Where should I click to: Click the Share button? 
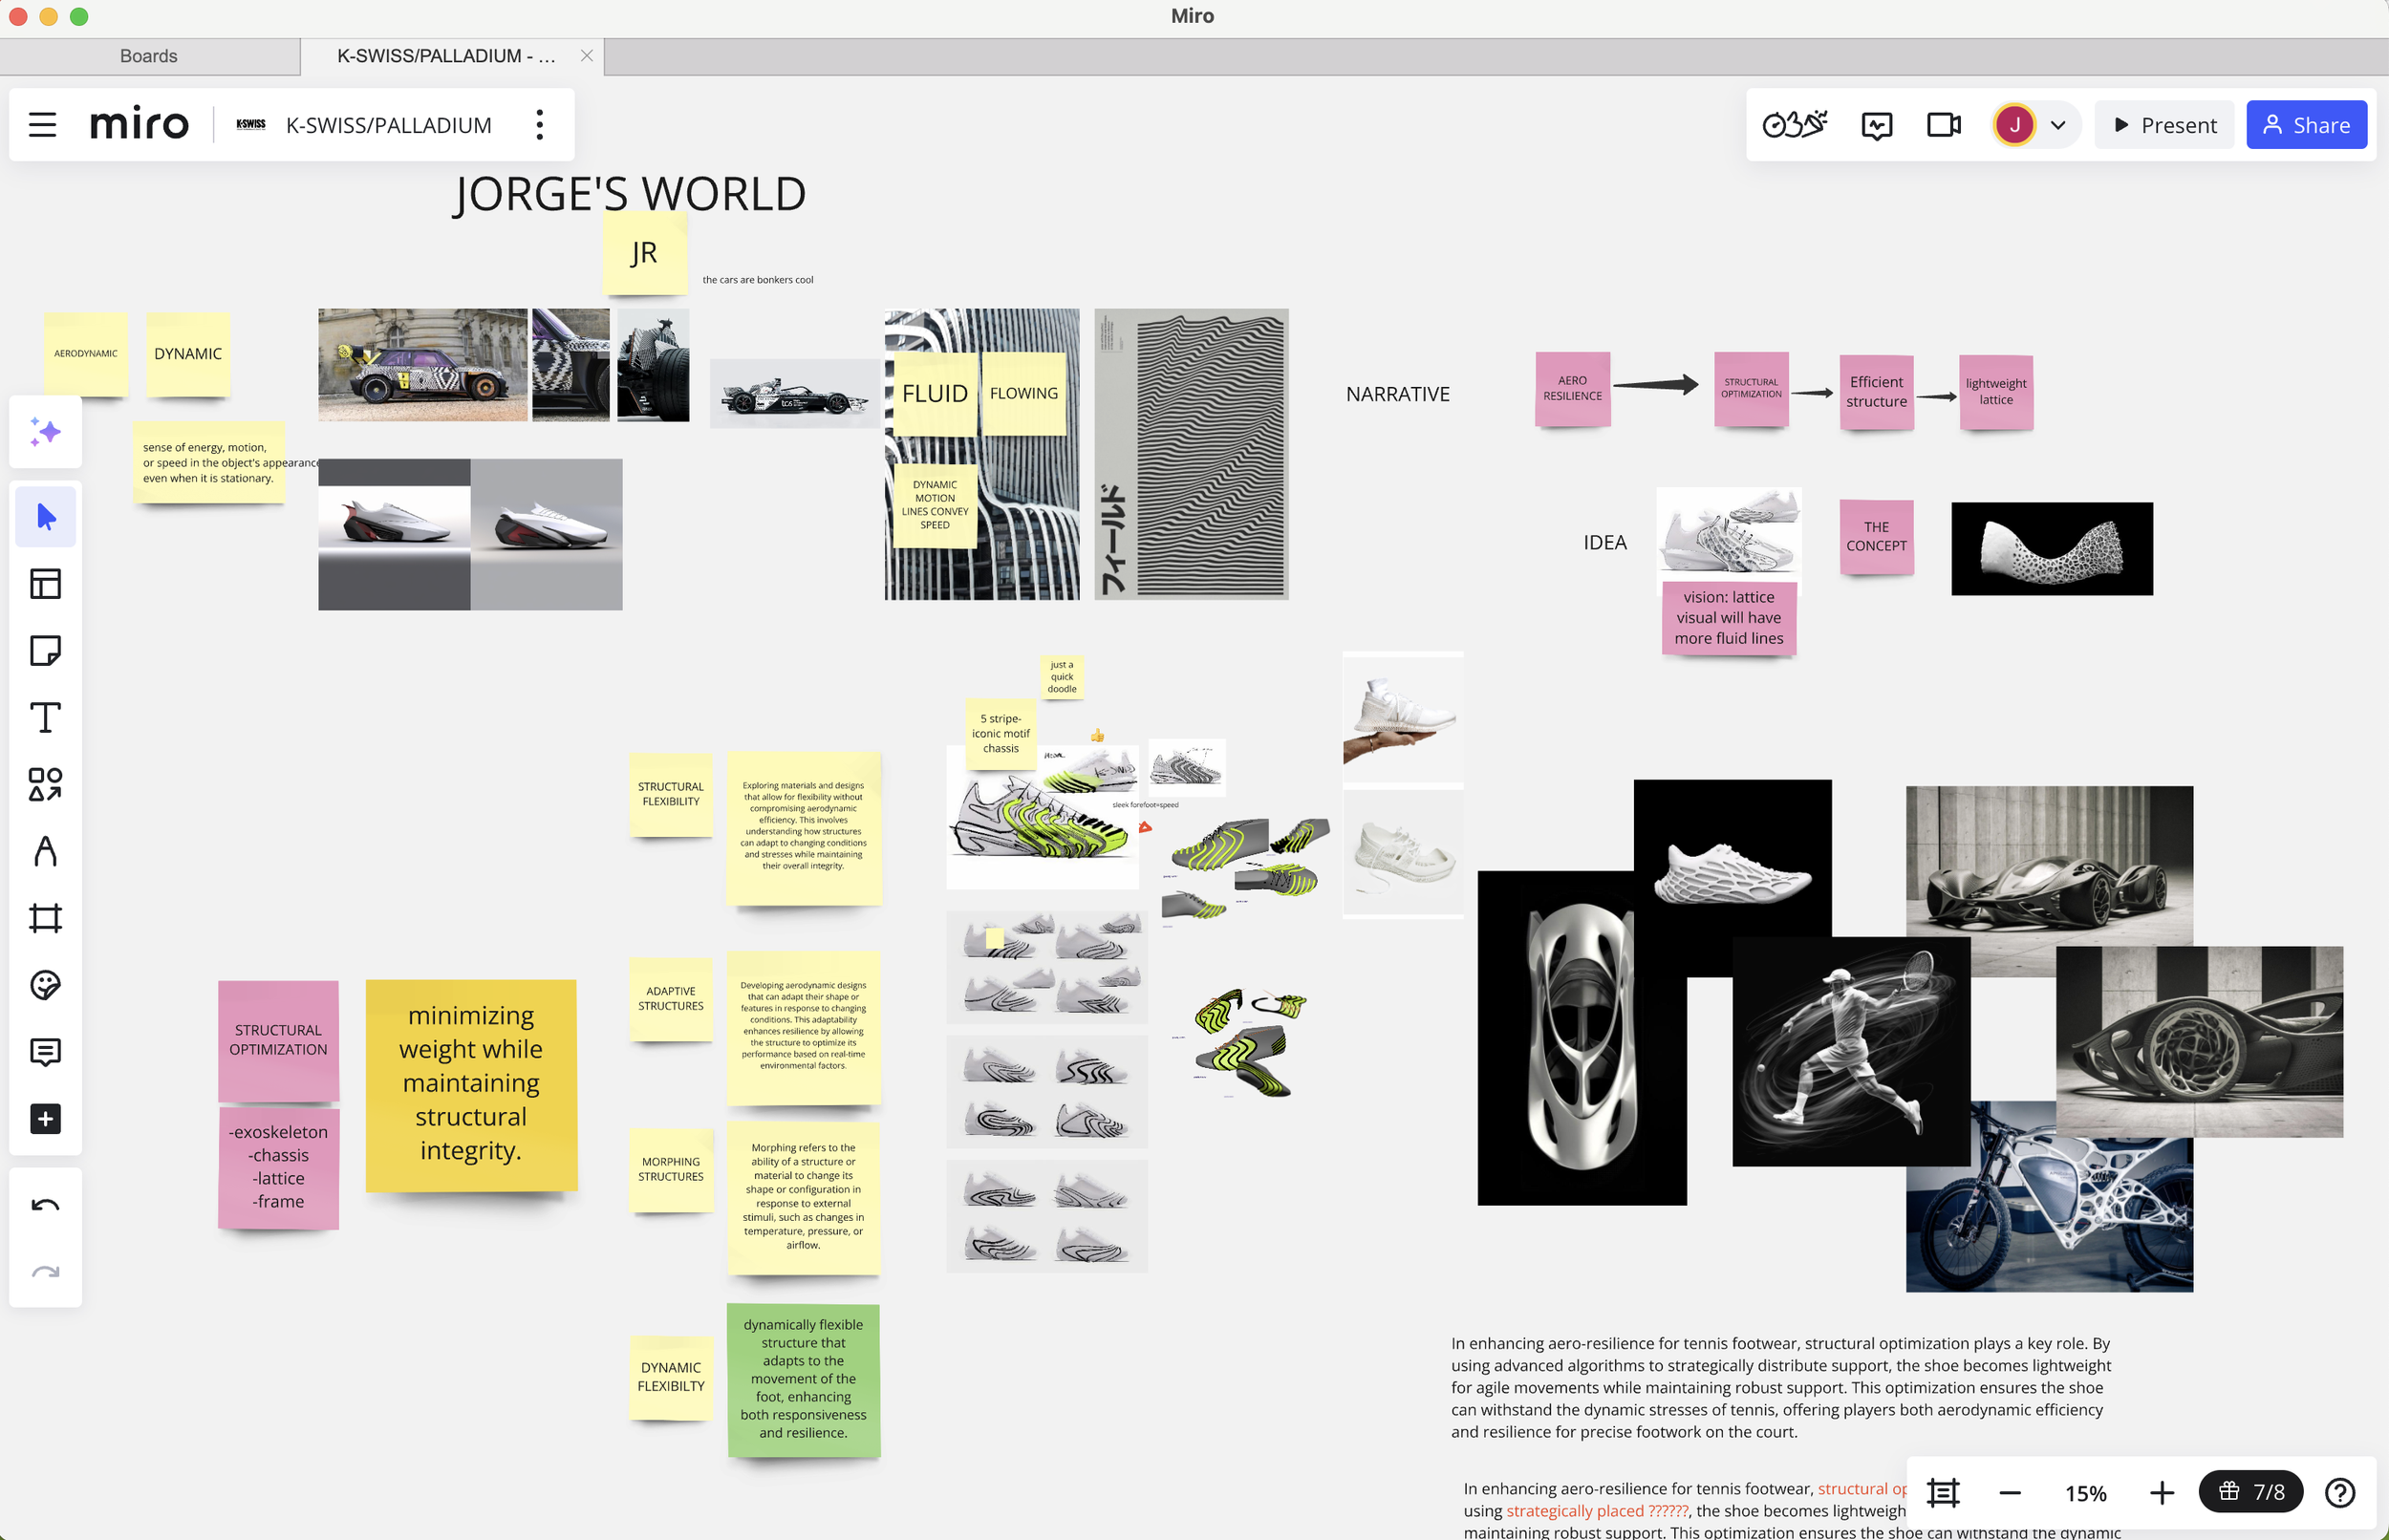[x=2306, y=125]
